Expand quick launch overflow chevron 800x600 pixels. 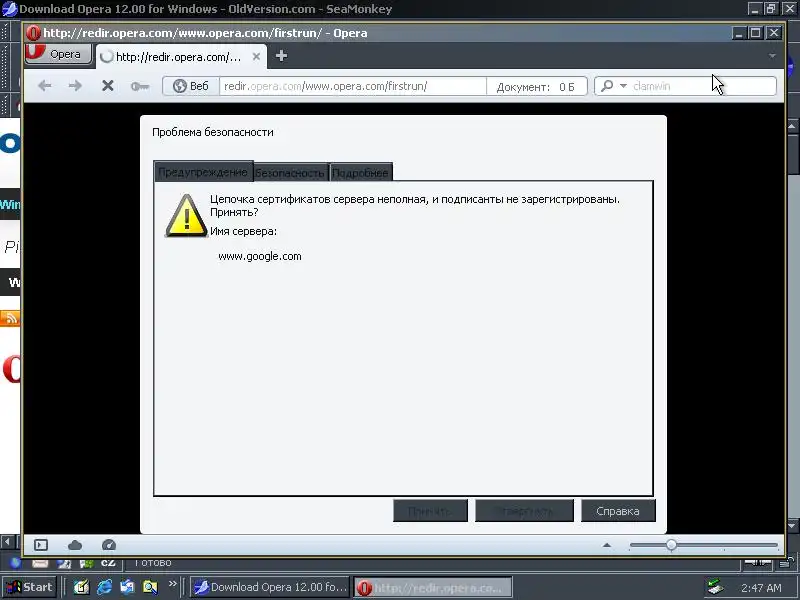(x=172, y=584)
